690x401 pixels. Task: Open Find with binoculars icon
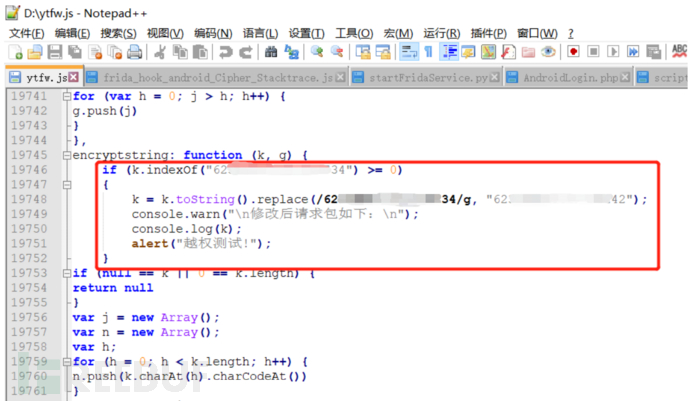pos(271,52)
